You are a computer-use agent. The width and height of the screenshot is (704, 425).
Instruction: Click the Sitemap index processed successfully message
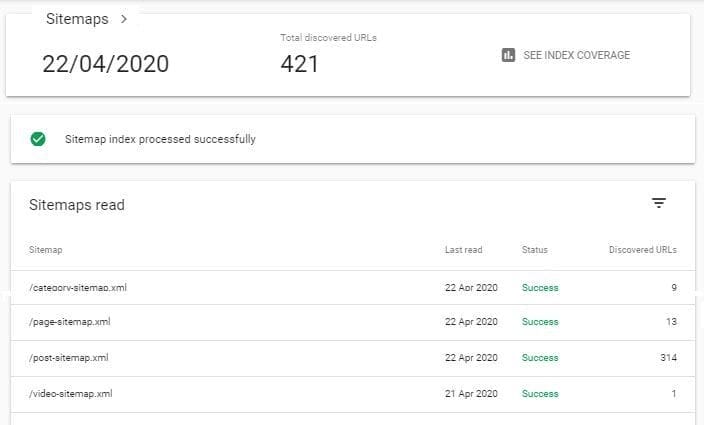pos(160,139)
